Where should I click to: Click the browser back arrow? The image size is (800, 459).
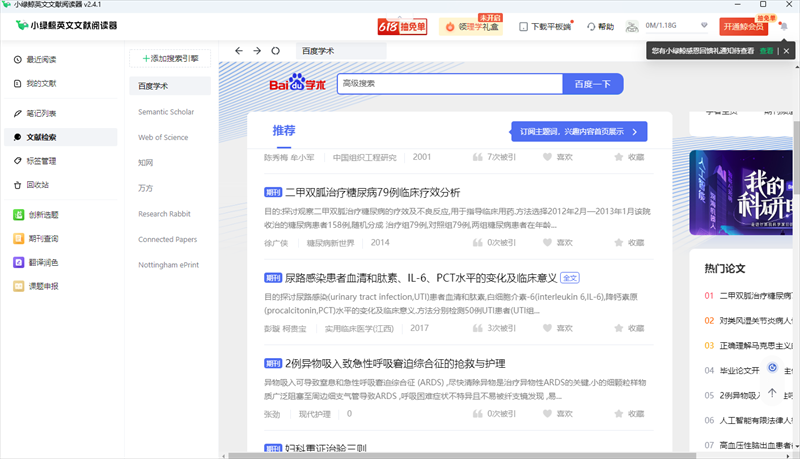[238, 50]
